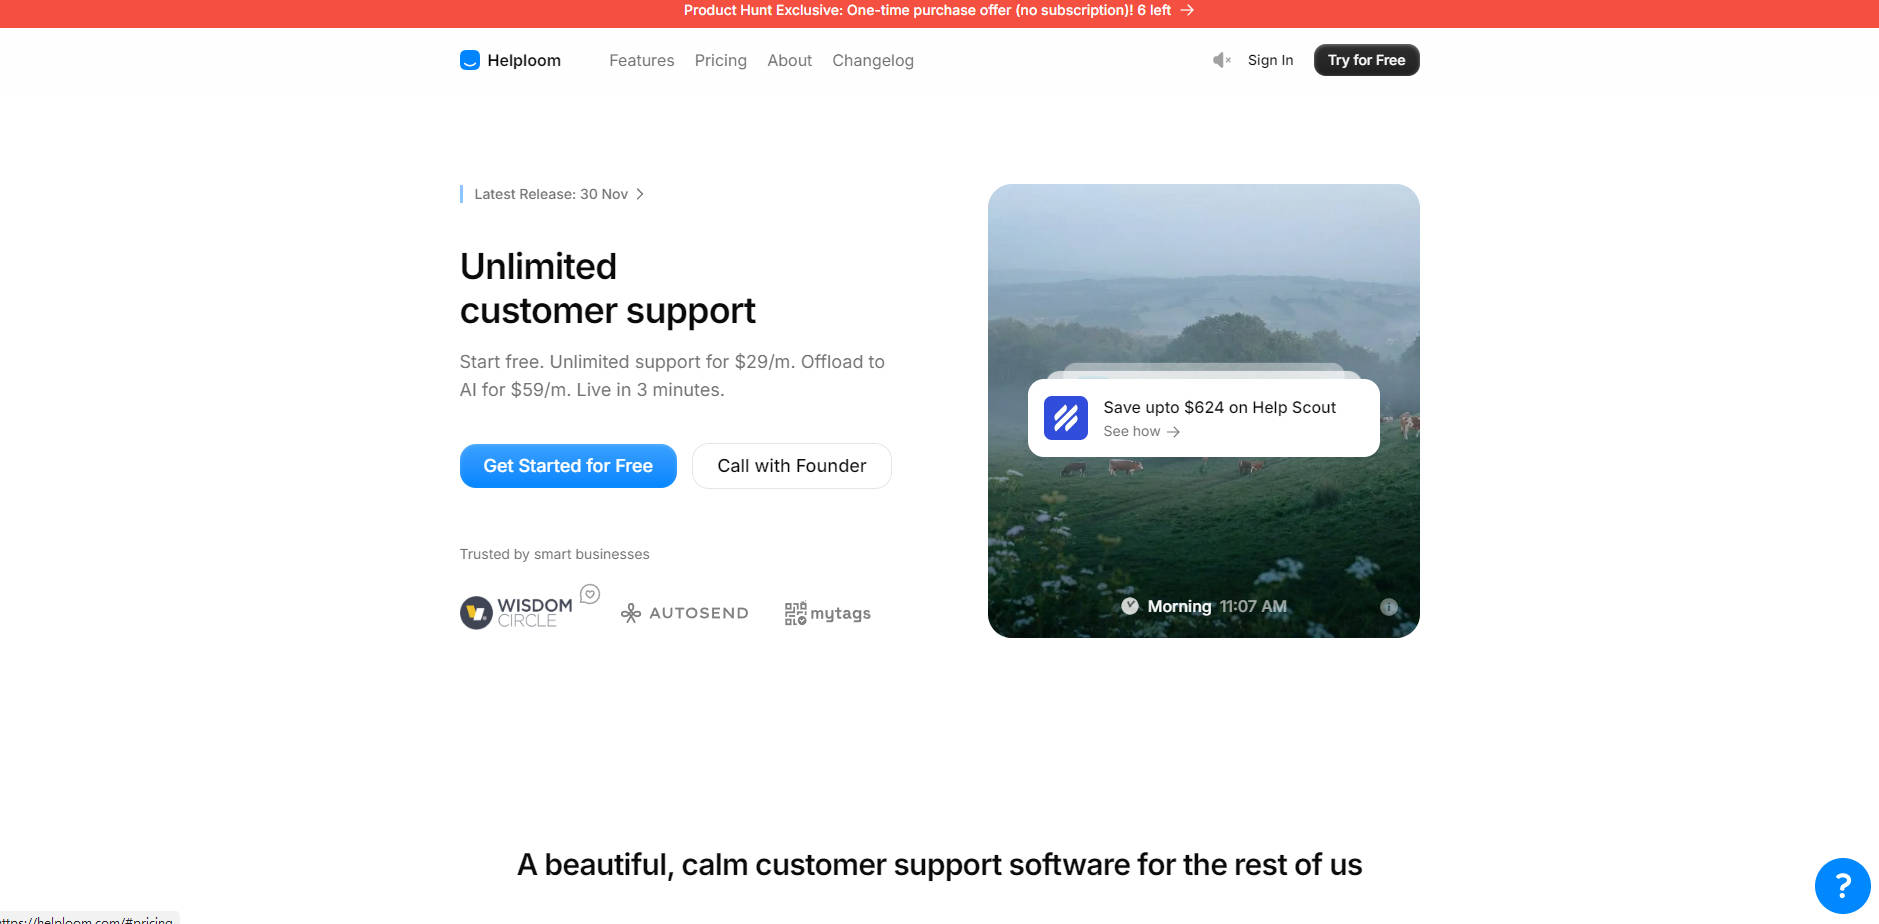Screen dimensions: 1879x924
Task: Open the Features menu item
Action: tap(641, 60)
